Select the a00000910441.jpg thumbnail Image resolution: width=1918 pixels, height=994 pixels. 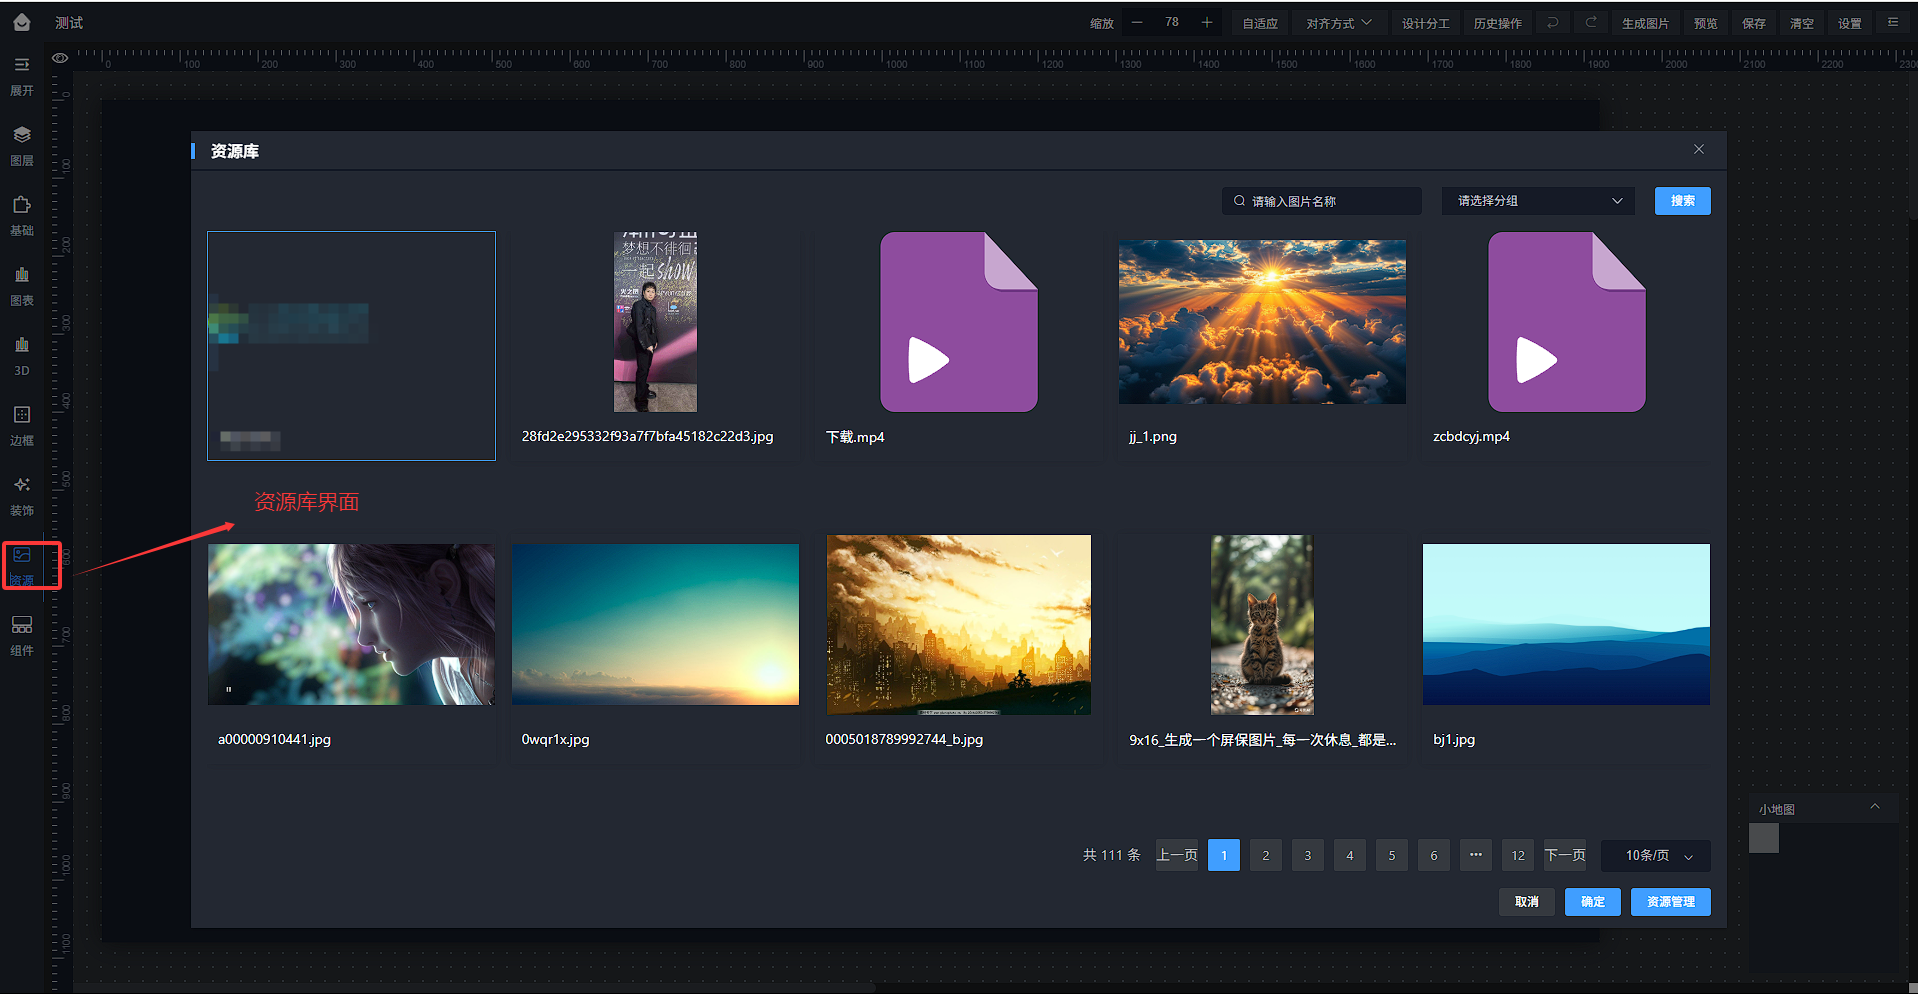pos(351,624)
